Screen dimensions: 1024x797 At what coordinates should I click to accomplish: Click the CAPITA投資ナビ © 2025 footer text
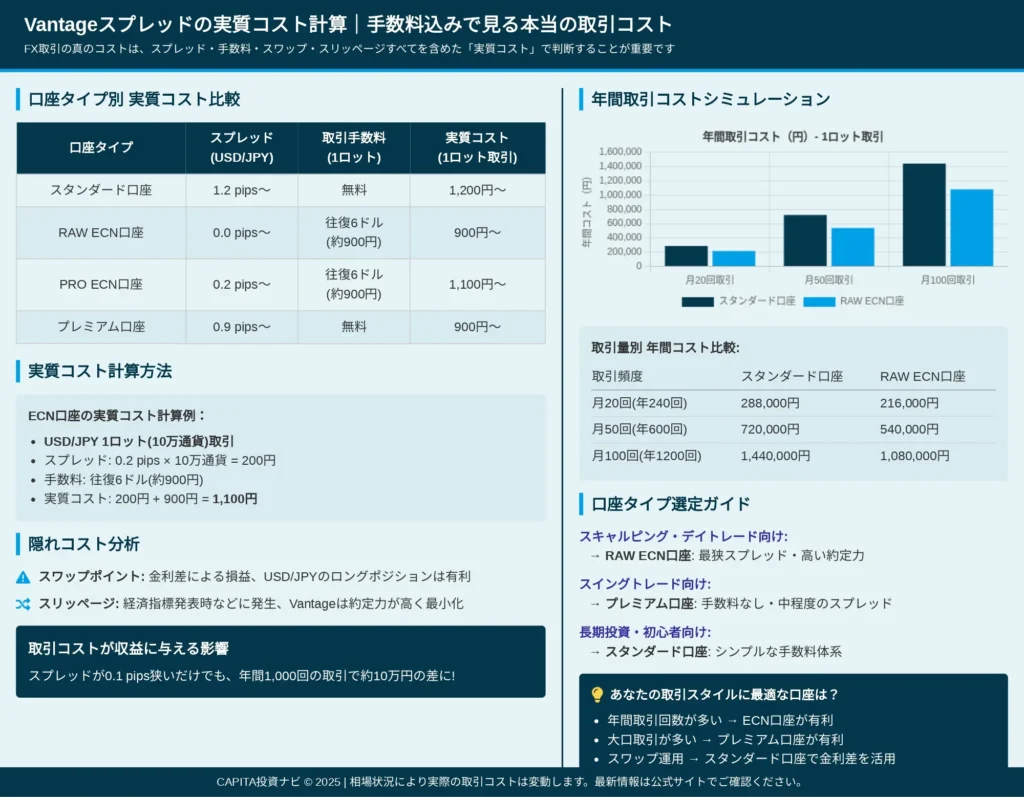(279, 782)
